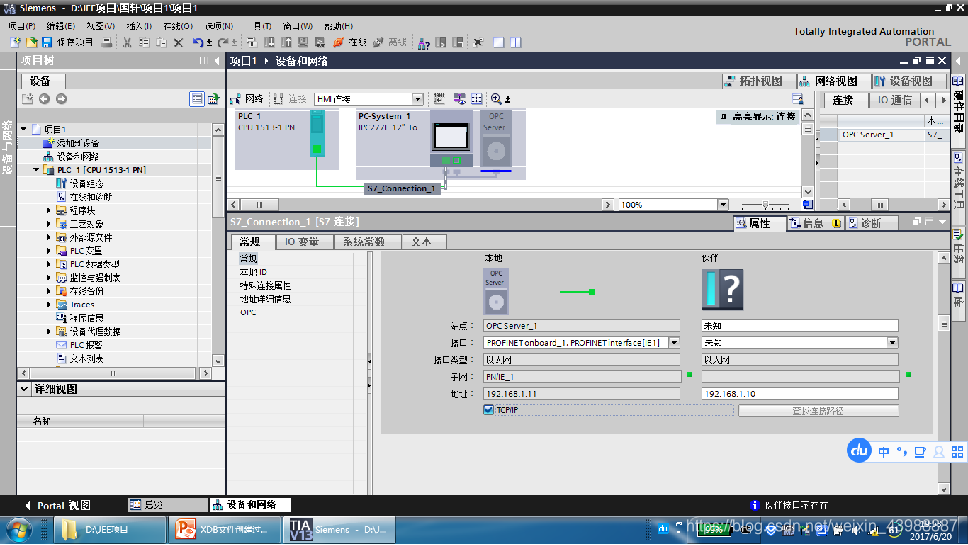
Task: Click the open project toolbar icon
Action: (x=31, y=43)
